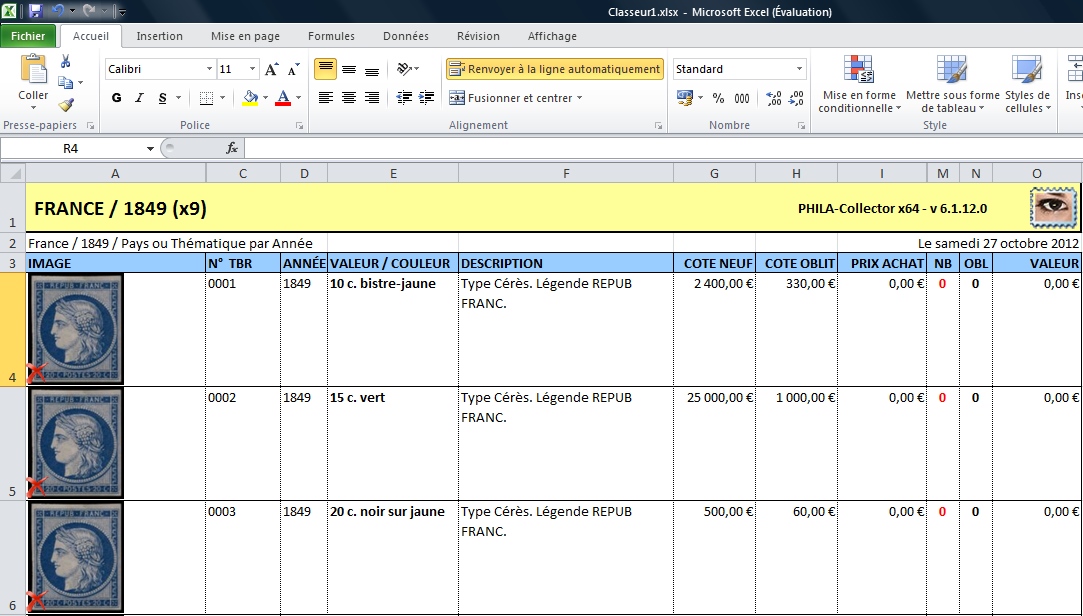This screenshot has height=616, width=1083.
Task: Toggle italic (I) formatting
Action: 140,98
